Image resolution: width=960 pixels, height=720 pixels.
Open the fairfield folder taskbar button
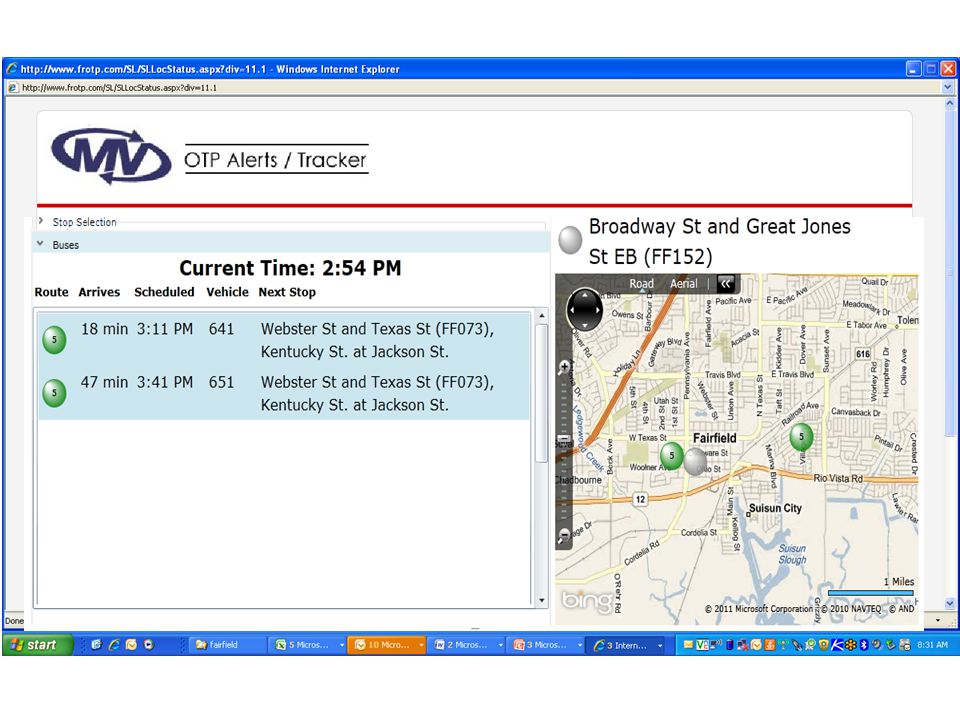(x=227, y=645)
